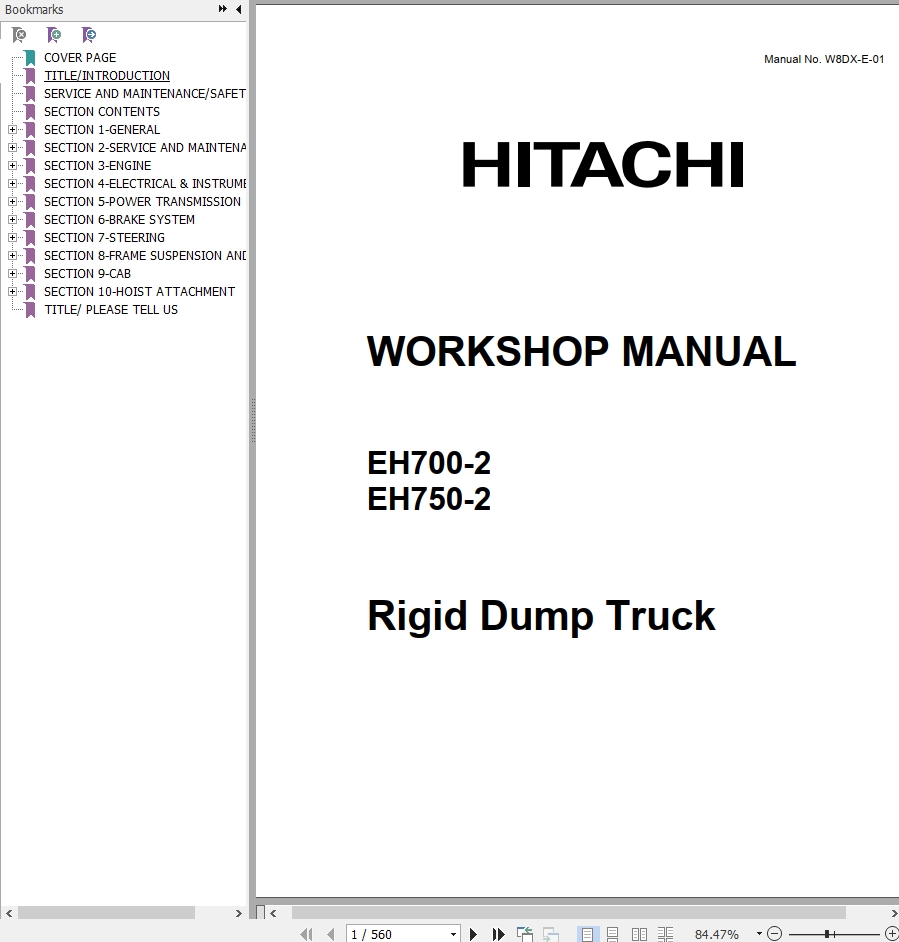Open the zoom percentage dropdown
899x942 pixels.
759,934
